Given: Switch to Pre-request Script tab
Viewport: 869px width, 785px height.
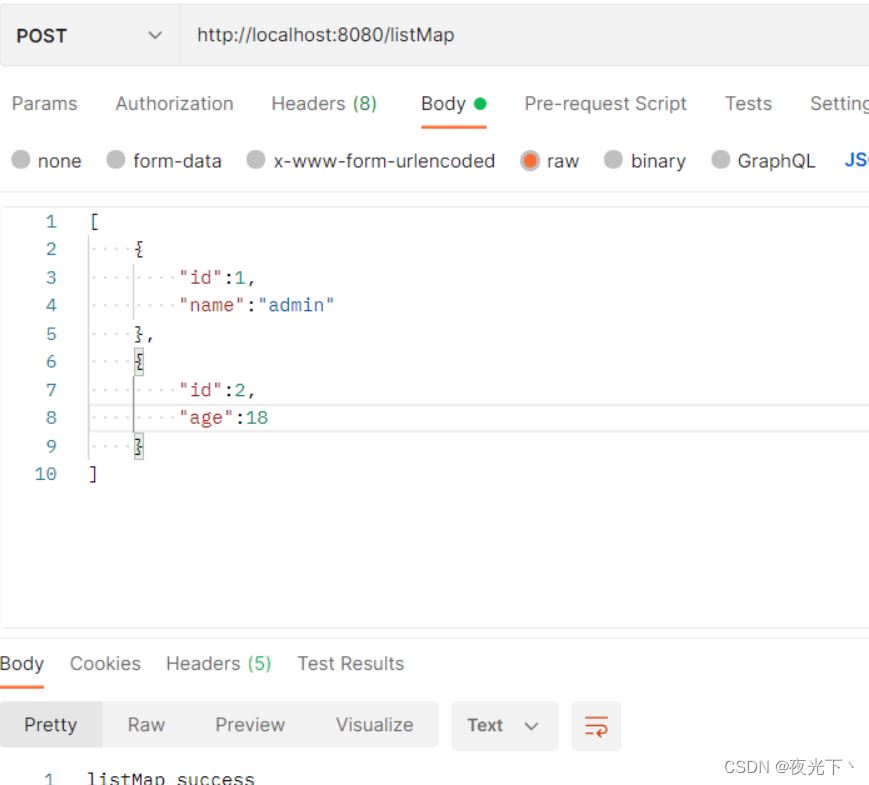Looking at the screenshot, I should [605, 104].
